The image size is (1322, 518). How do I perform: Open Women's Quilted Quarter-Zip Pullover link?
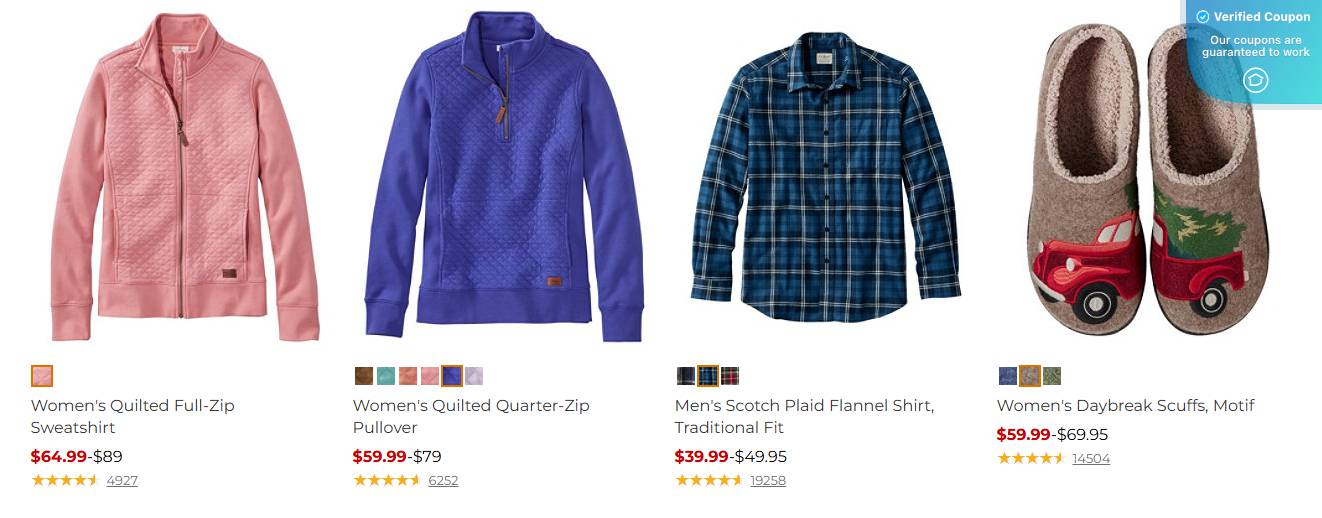tap(471, 416)
